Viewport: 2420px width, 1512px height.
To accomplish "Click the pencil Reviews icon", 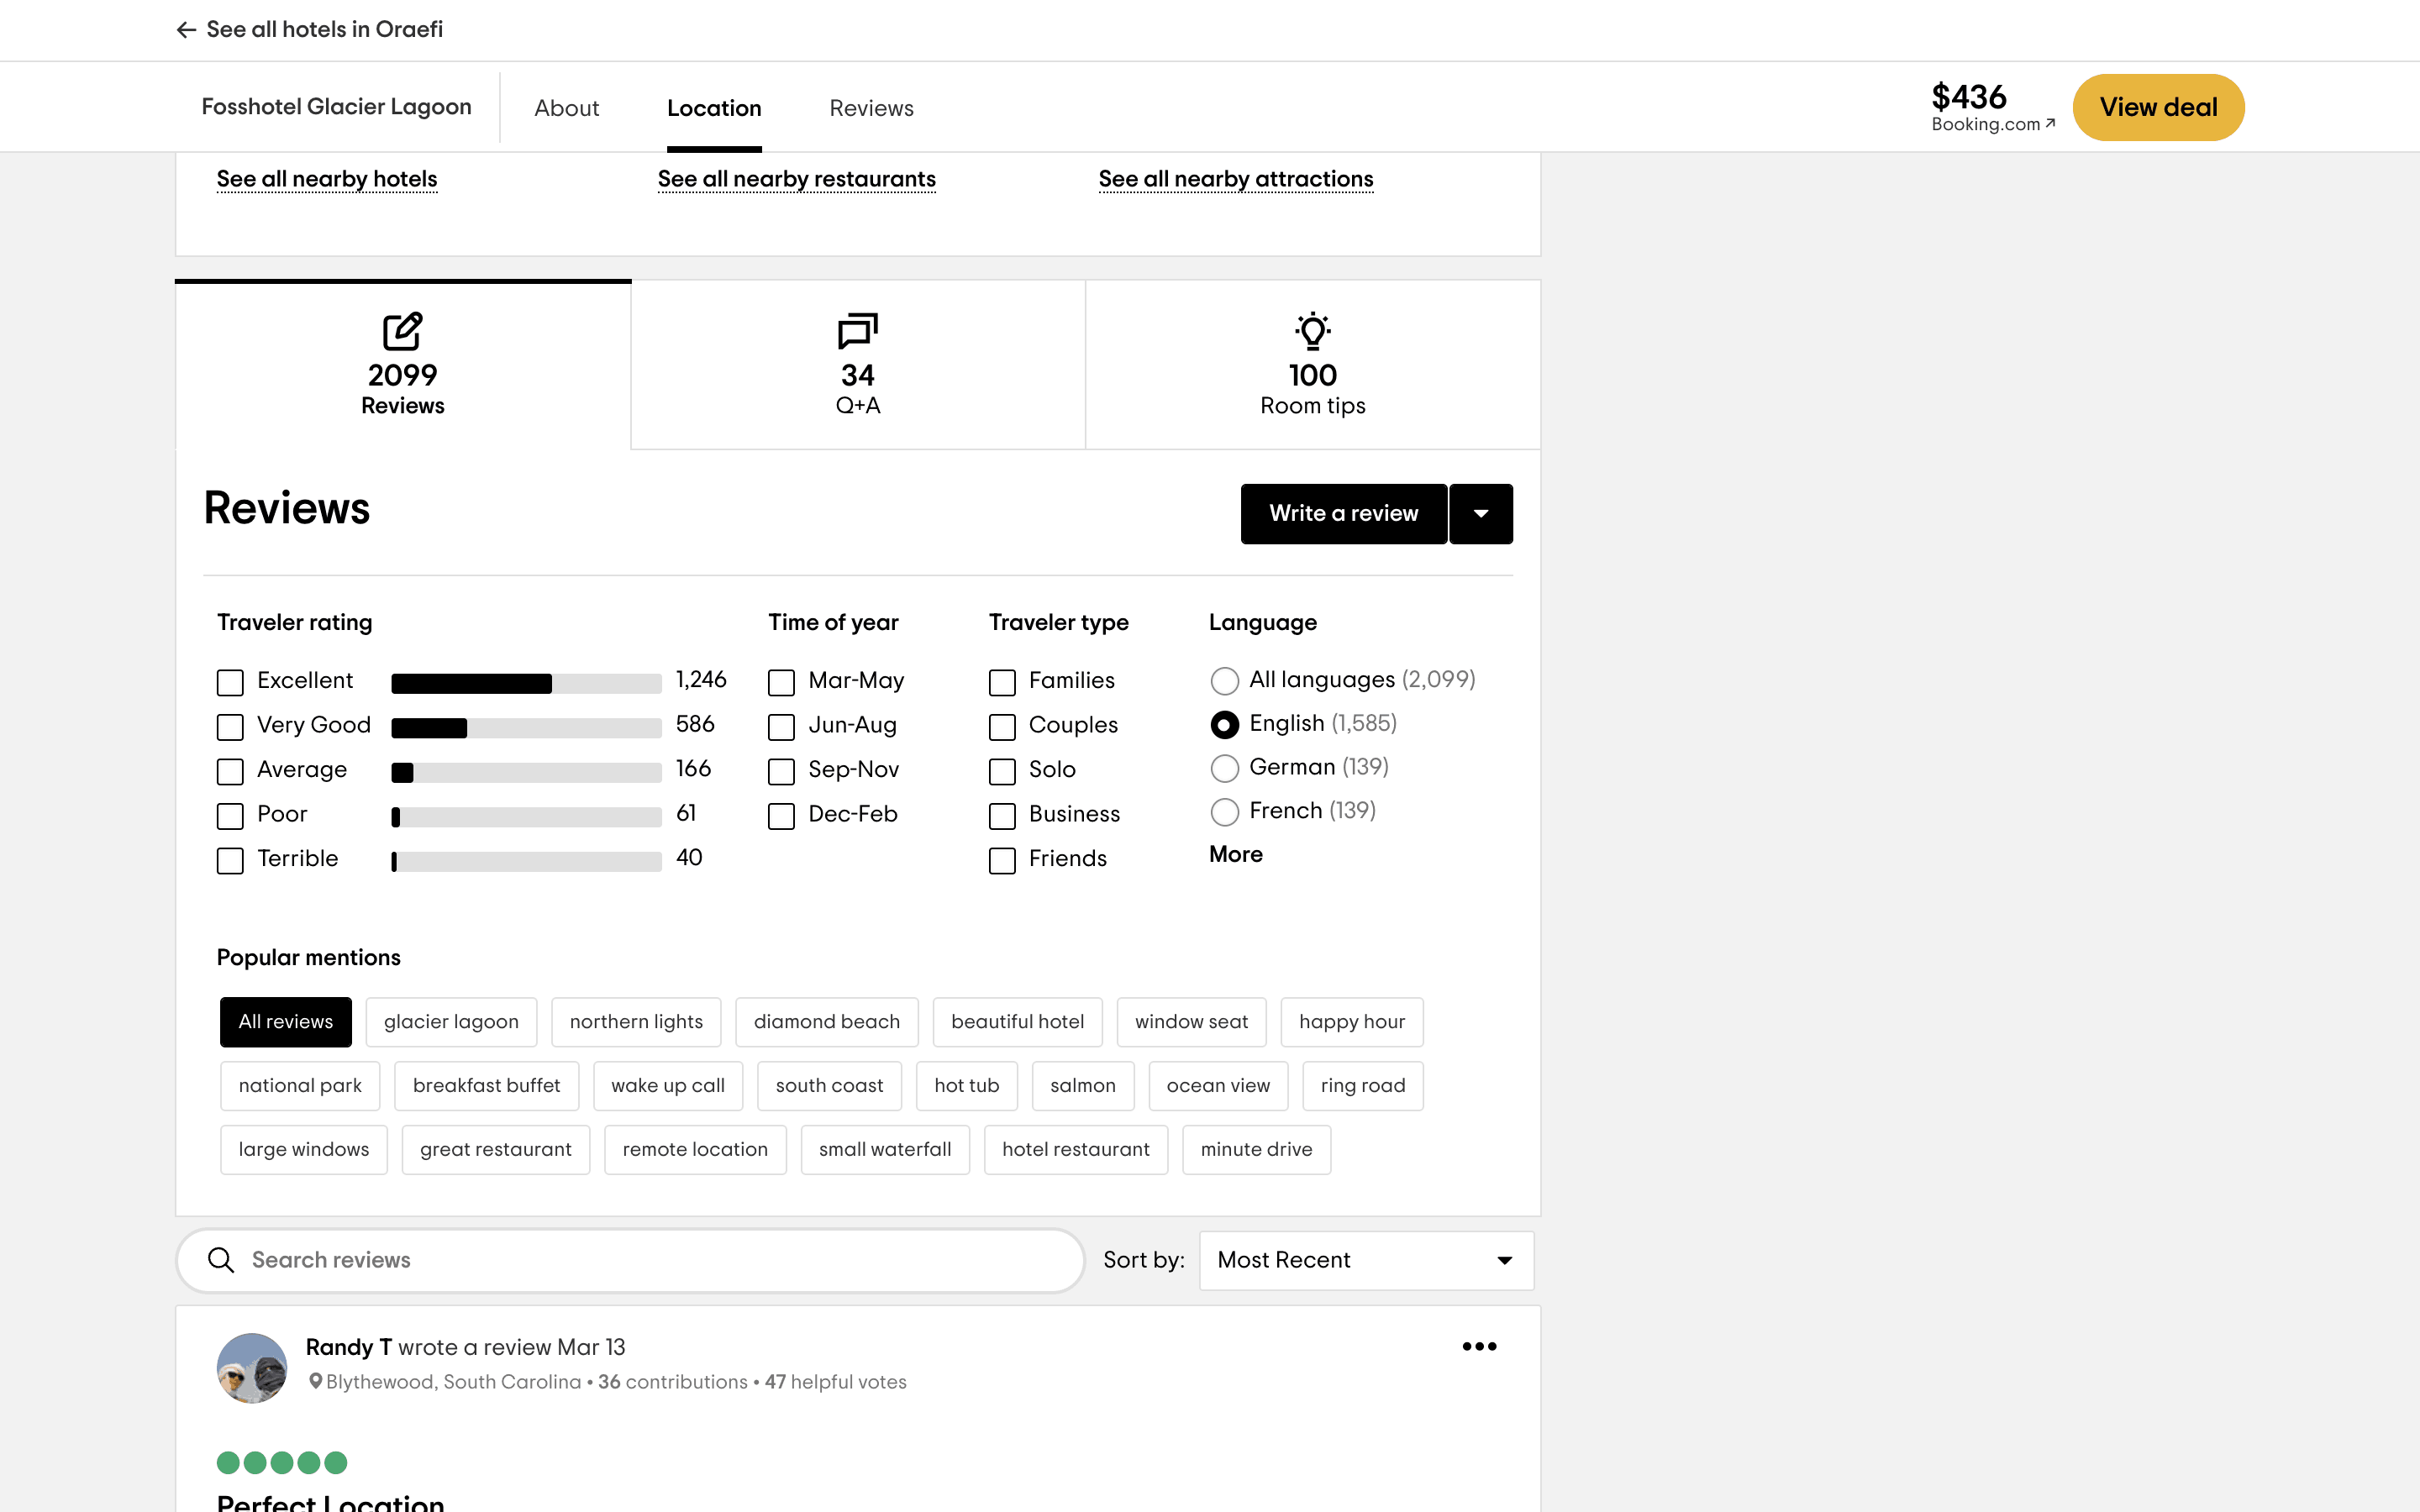I will (402, 332).
